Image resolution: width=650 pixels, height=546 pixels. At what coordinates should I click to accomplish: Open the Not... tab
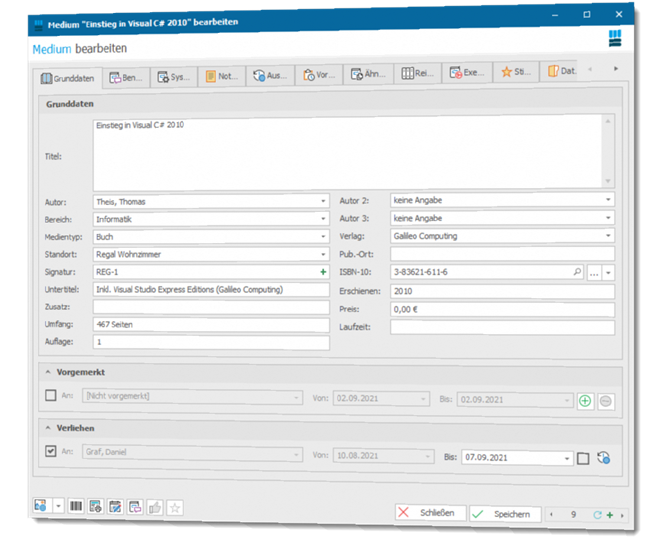(x=222, y=76)
